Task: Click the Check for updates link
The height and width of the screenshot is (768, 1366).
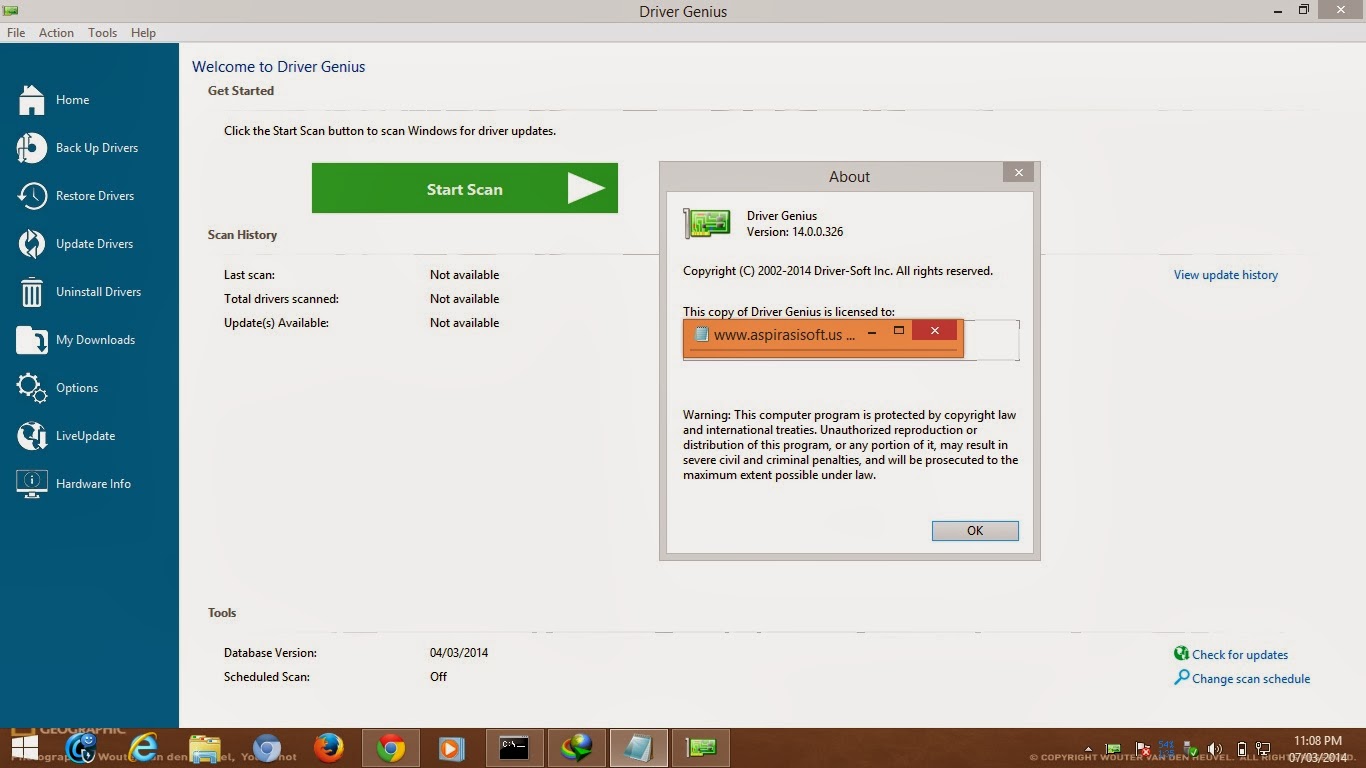Action: [x=1240, y=655]
